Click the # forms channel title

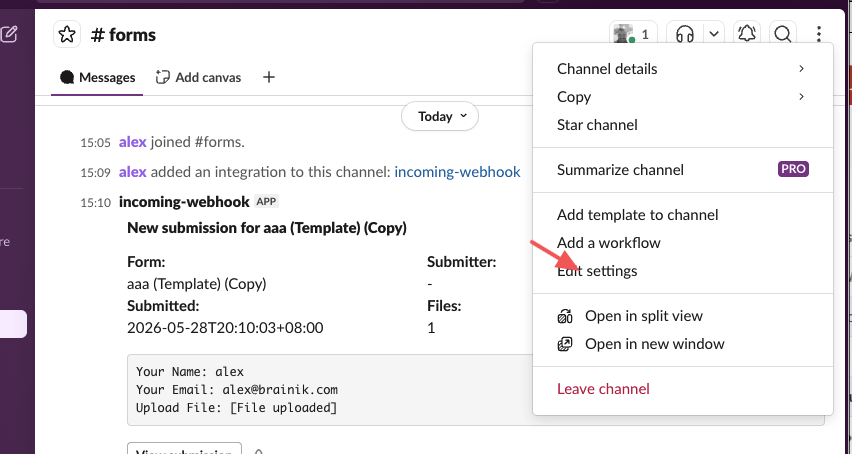[x=123, y=35]
